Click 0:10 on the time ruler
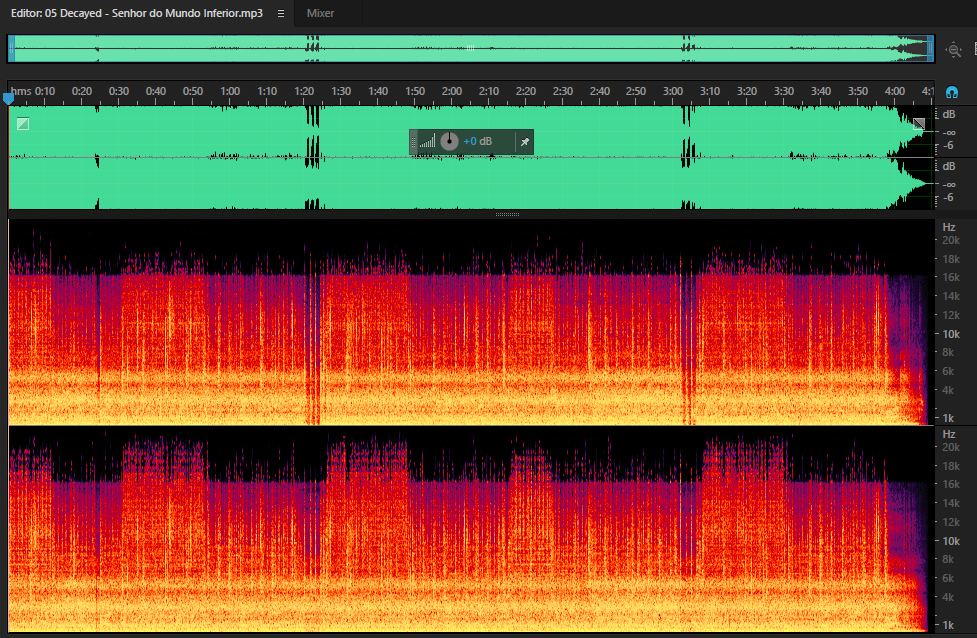The height and width of the screenshot is (638, 977). tap(45, 91)
